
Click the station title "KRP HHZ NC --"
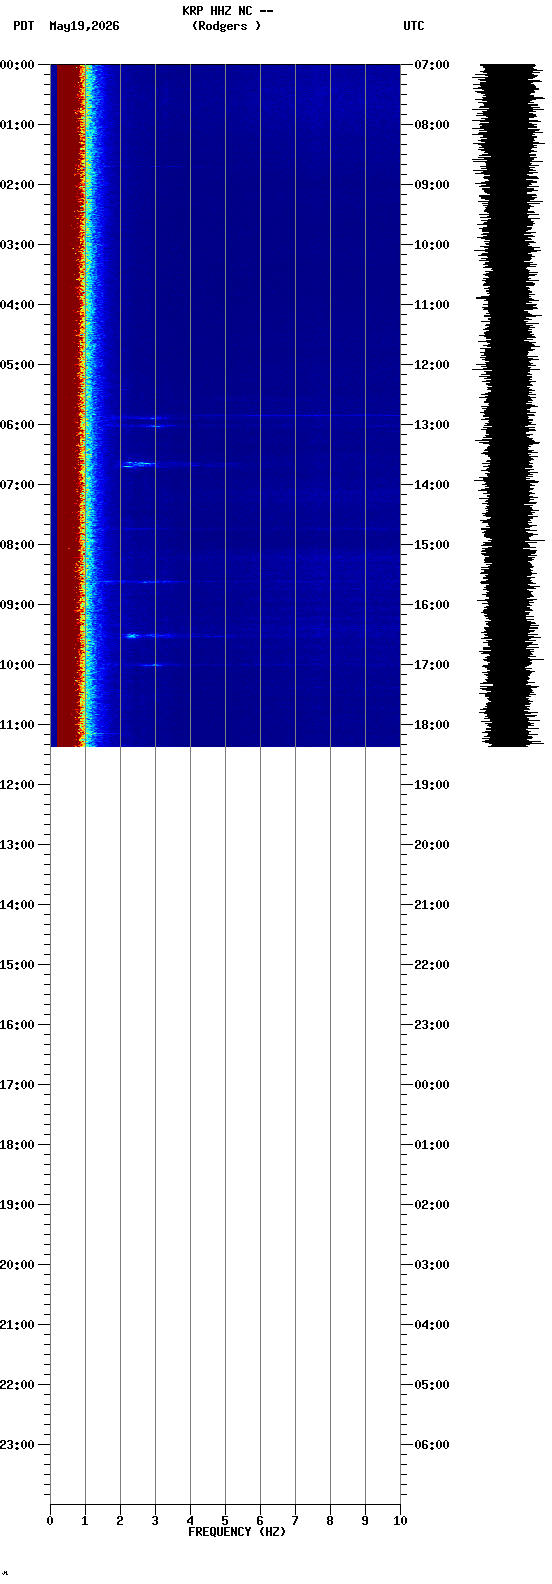[227, 11]
